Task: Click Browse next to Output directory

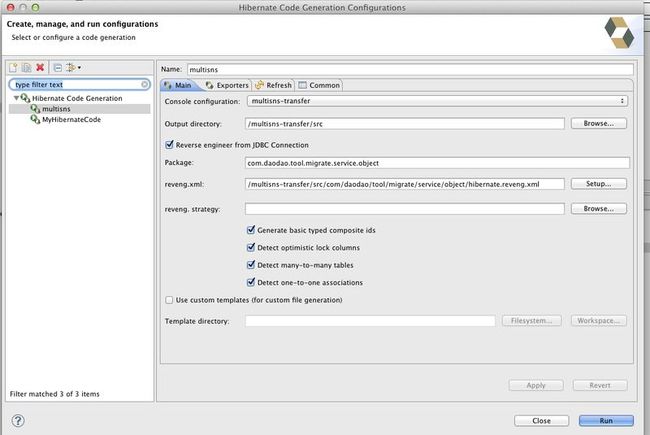Action: pyautogui.click(x=599, y=124)
